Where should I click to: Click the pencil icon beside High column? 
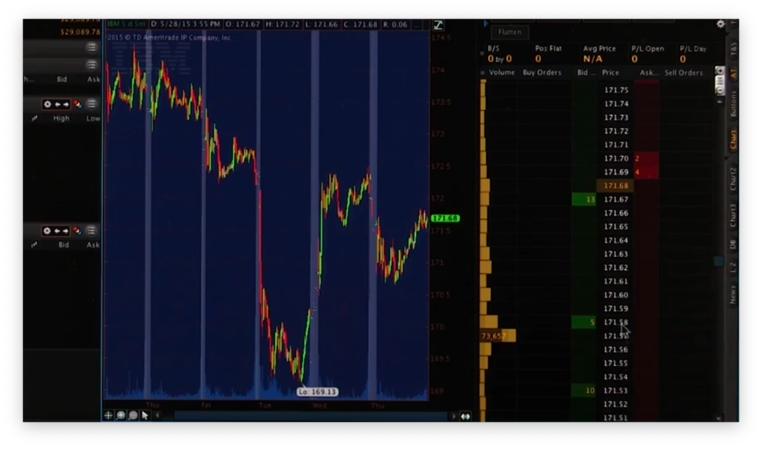click(35, 118)
